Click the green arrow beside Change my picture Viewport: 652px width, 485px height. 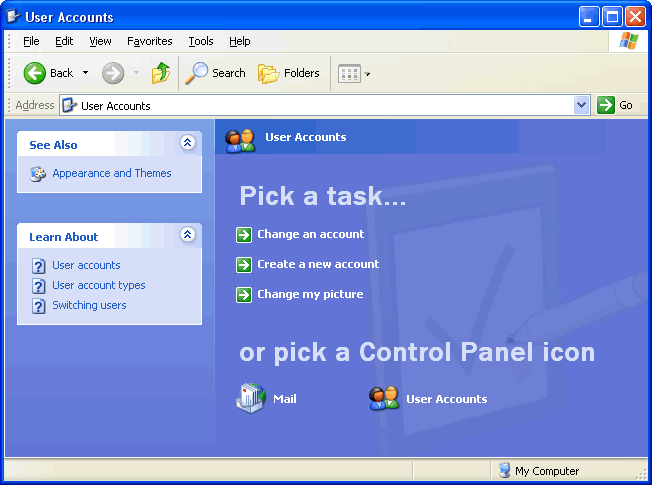pos(244,295)
